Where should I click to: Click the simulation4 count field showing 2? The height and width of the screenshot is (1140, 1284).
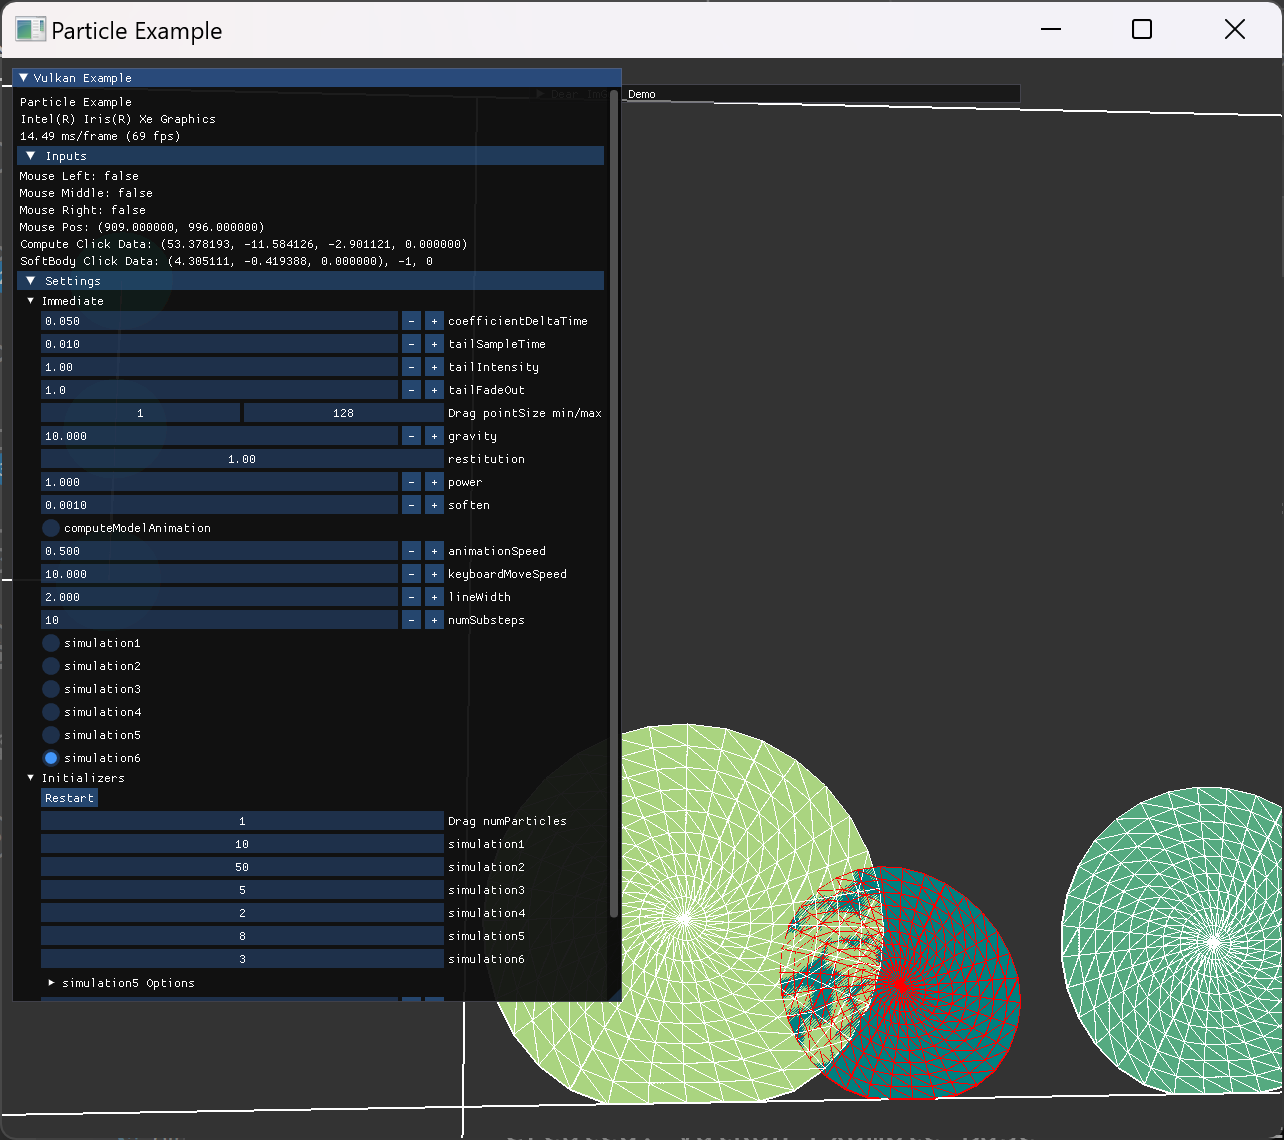242,913
